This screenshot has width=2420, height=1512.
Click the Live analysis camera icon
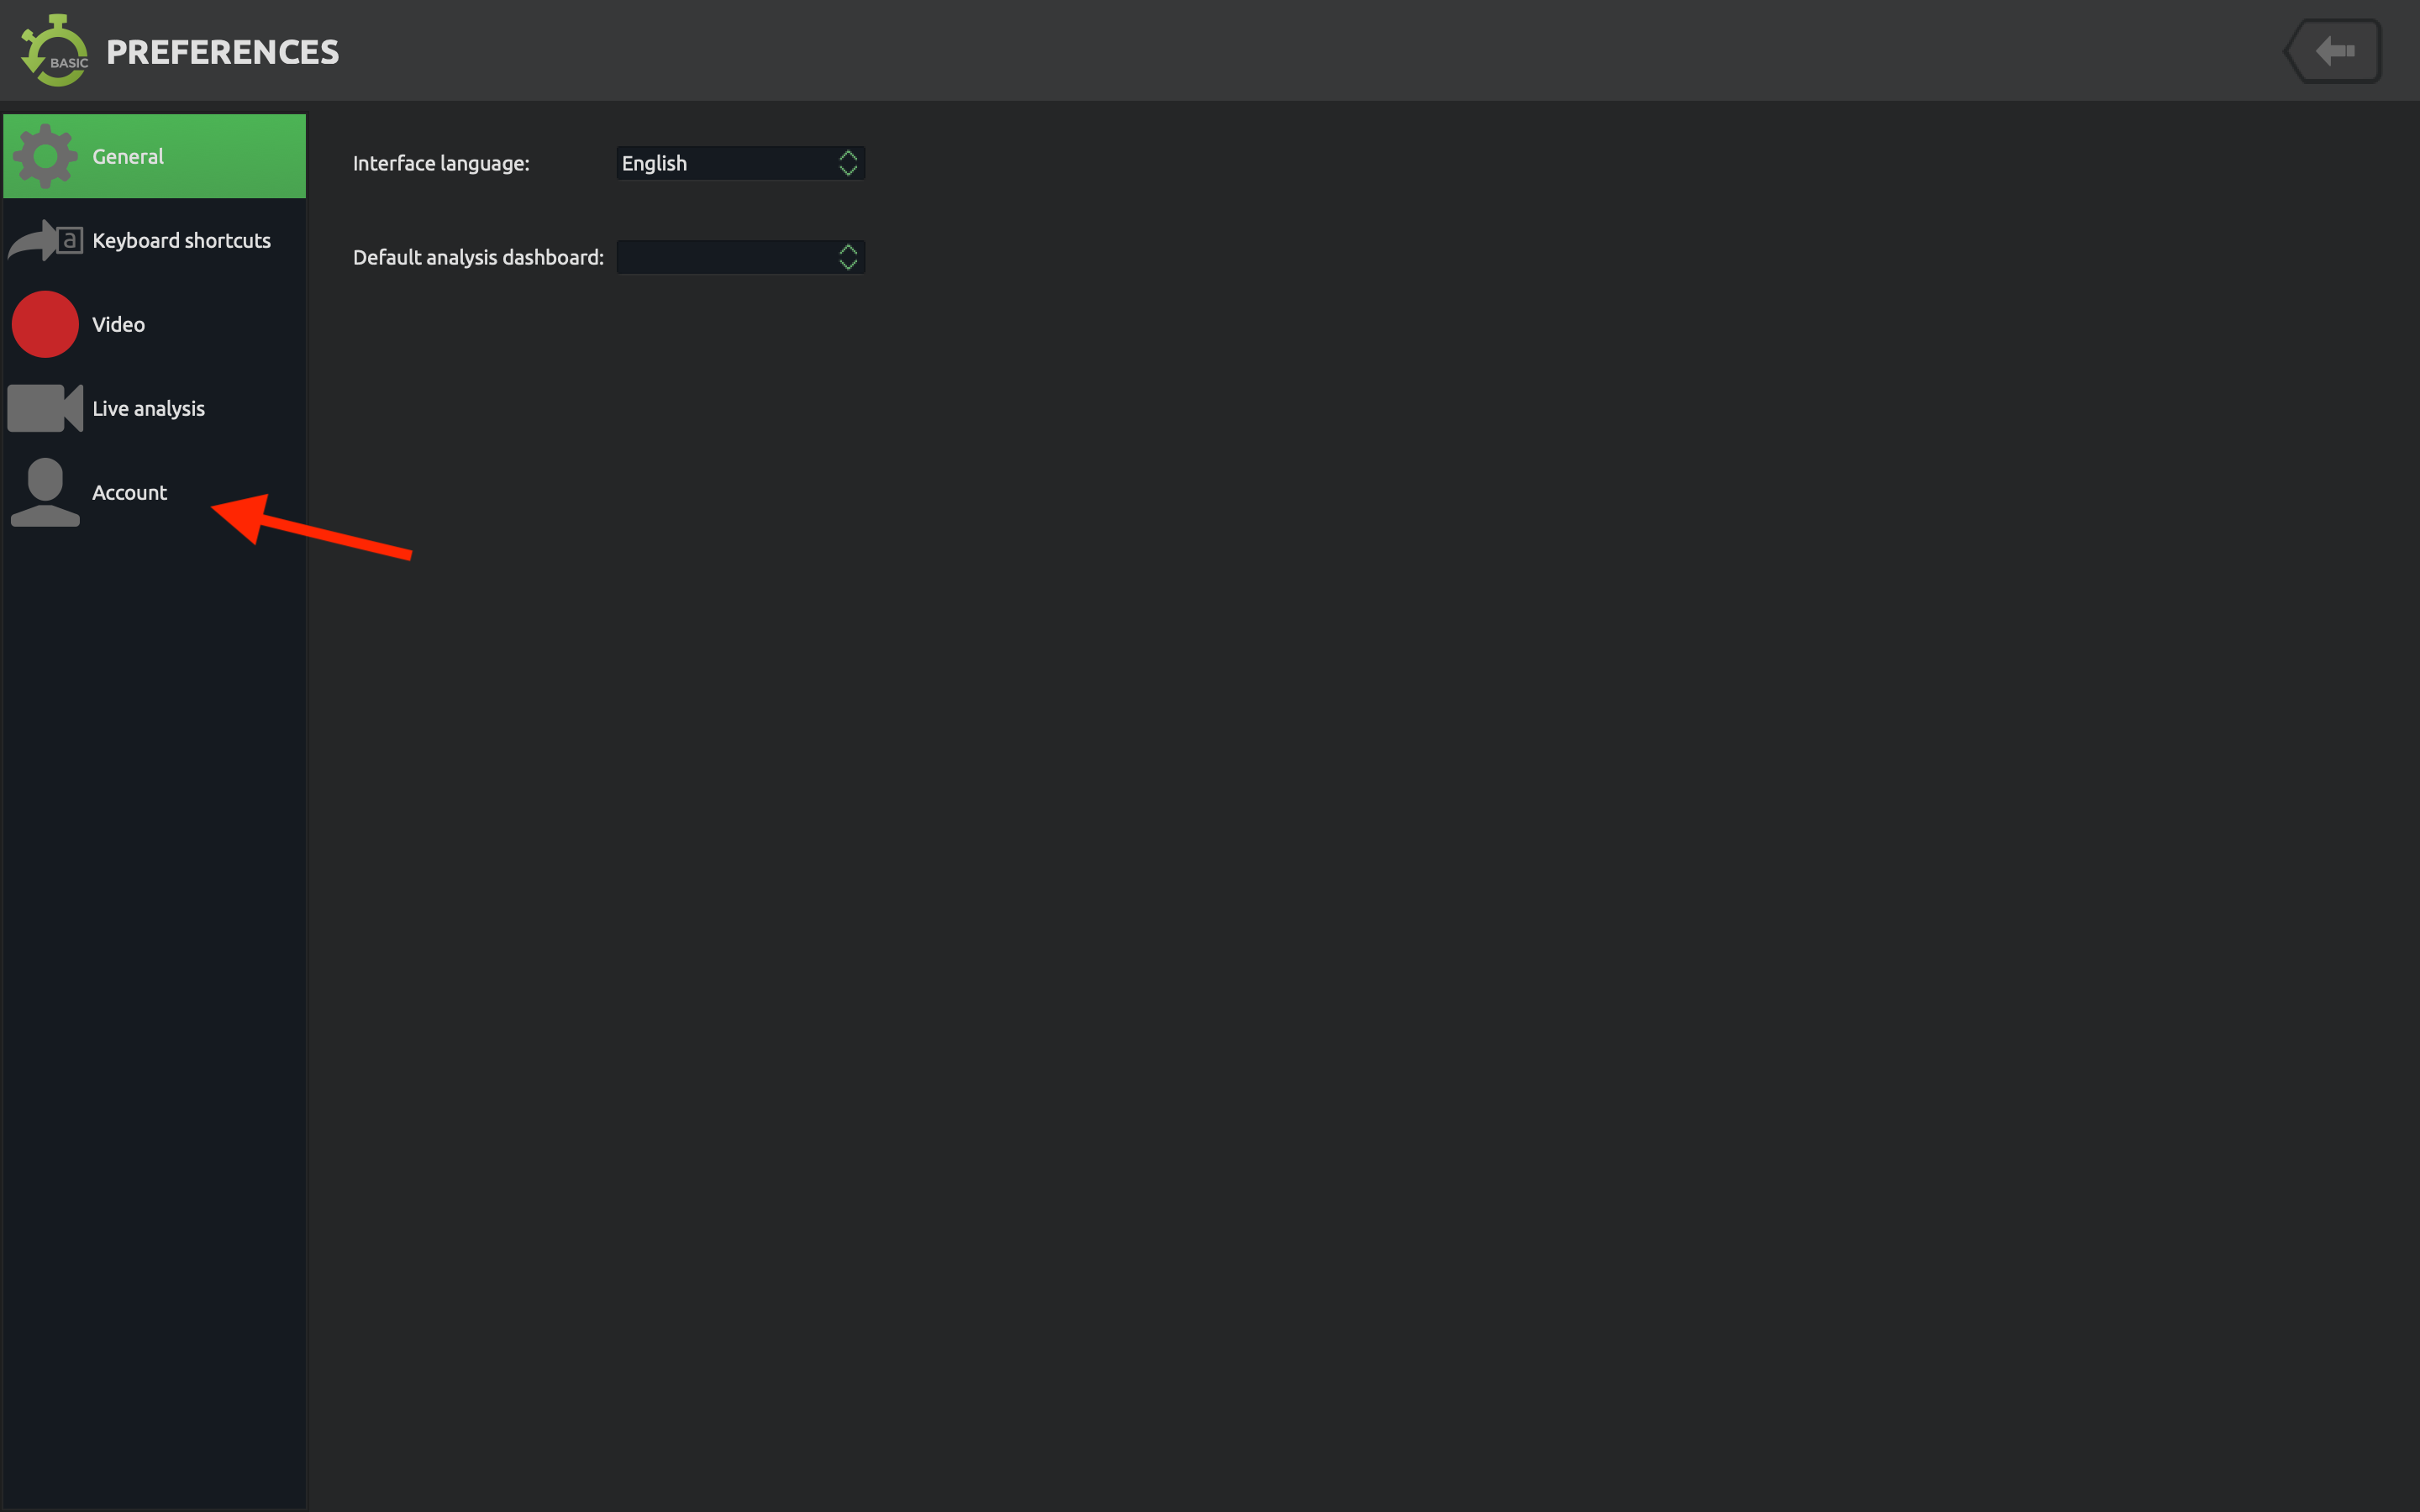pos(45,407)
